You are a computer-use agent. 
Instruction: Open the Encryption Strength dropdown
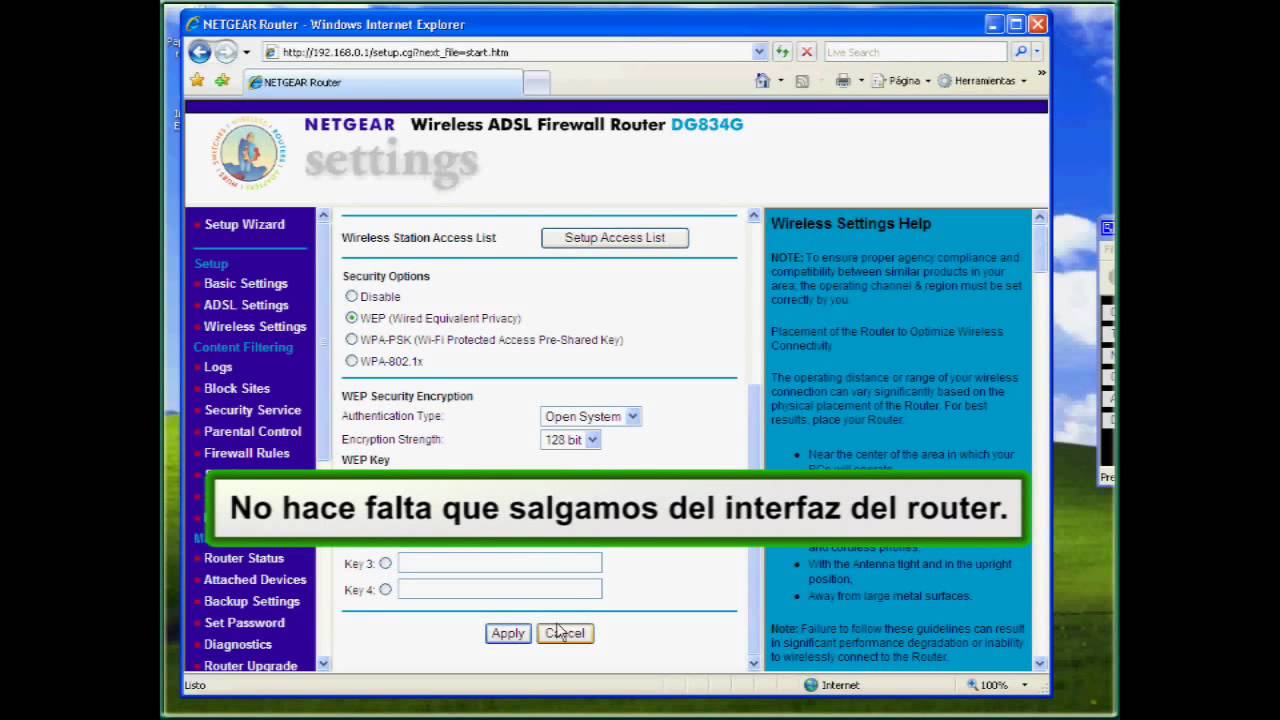570,440
